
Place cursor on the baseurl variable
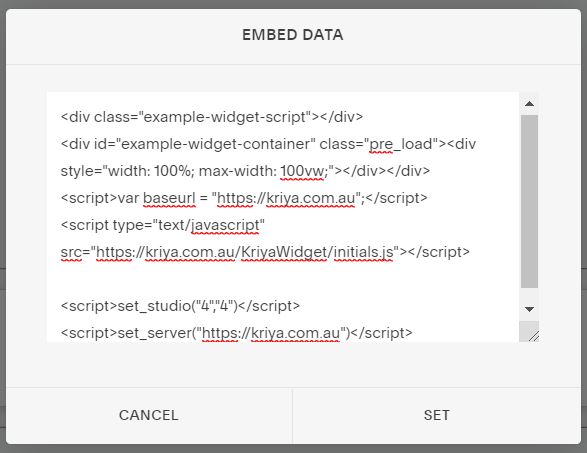click(x=169, y=198)
